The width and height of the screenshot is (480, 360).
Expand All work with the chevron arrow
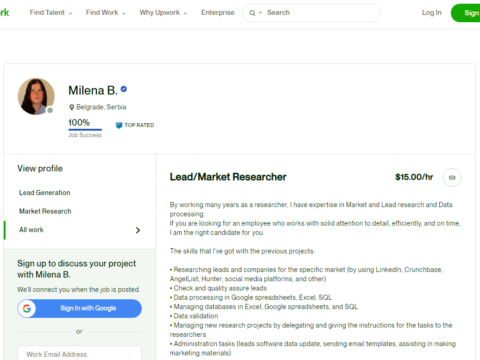138,230
